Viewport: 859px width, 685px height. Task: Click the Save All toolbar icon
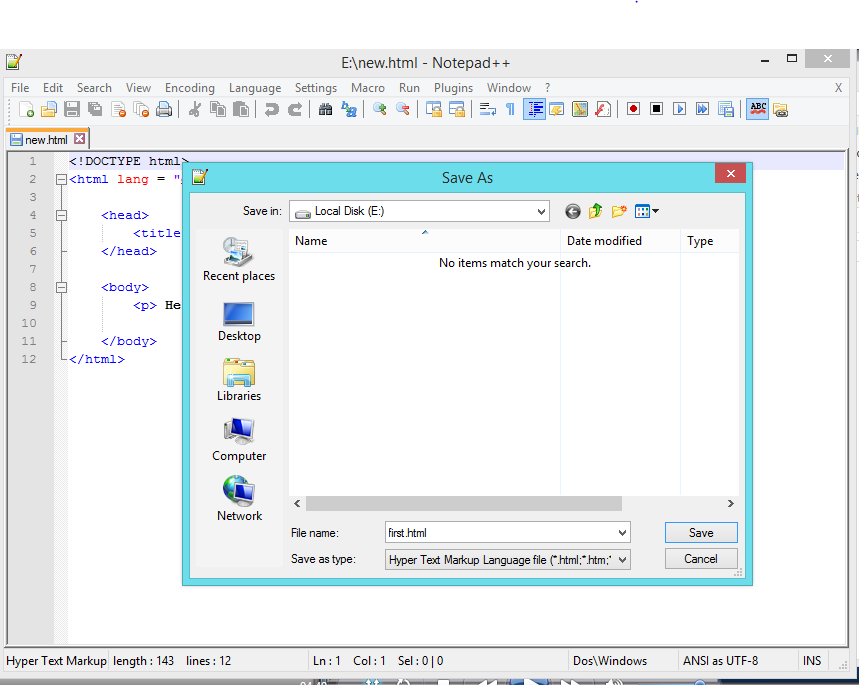click(x=95, y=110)
